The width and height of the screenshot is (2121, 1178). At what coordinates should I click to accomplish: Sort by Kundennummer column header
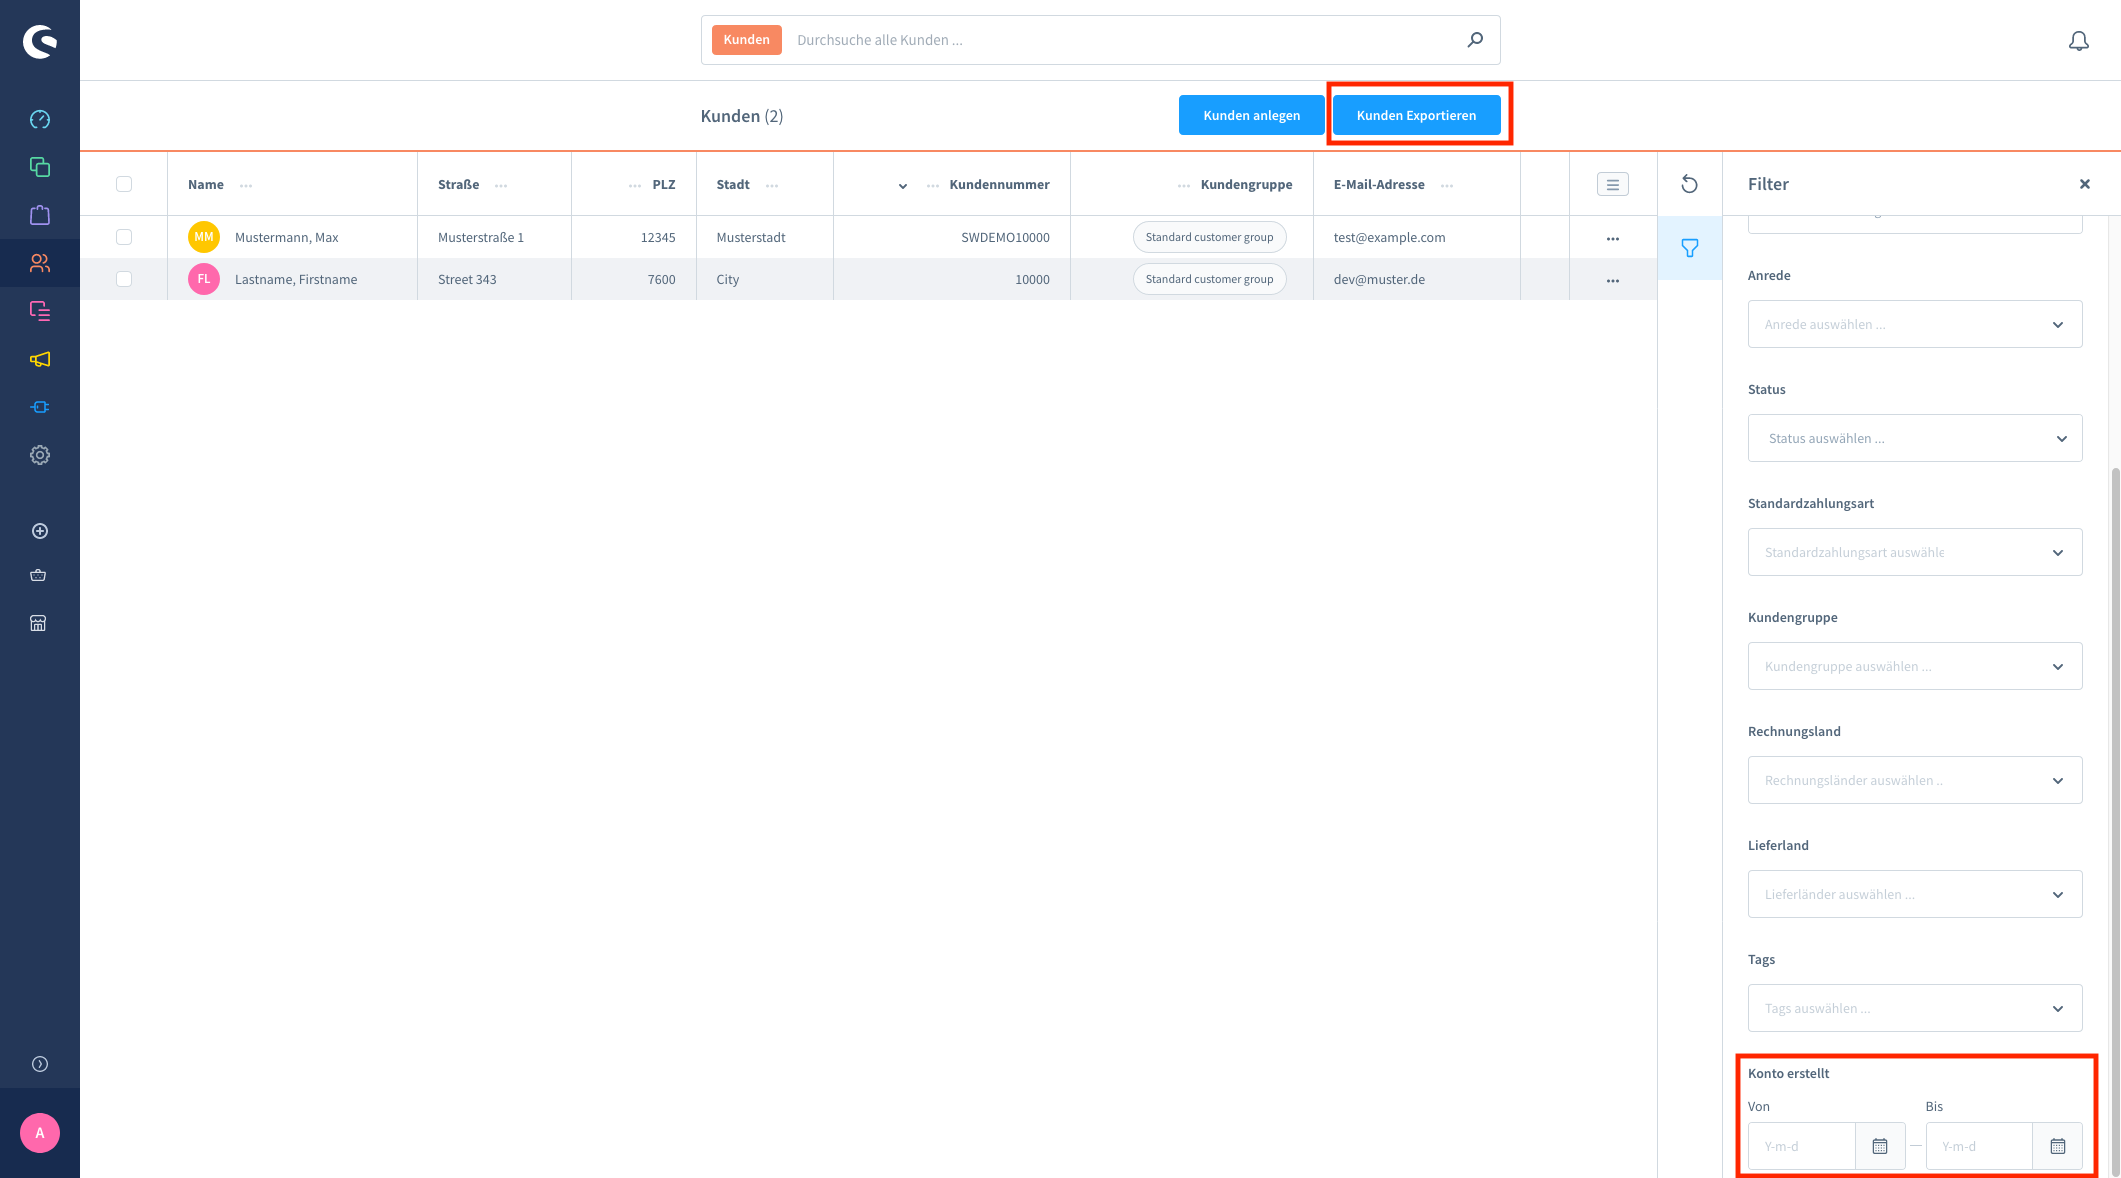point(998,184)
